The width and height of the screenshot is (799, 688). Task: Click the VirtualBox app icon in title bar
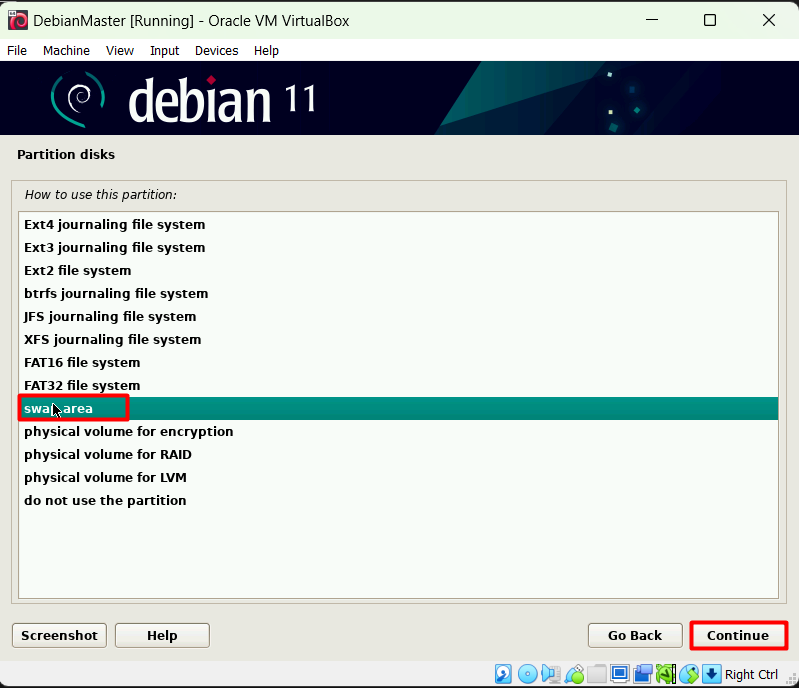coord(18,20)
